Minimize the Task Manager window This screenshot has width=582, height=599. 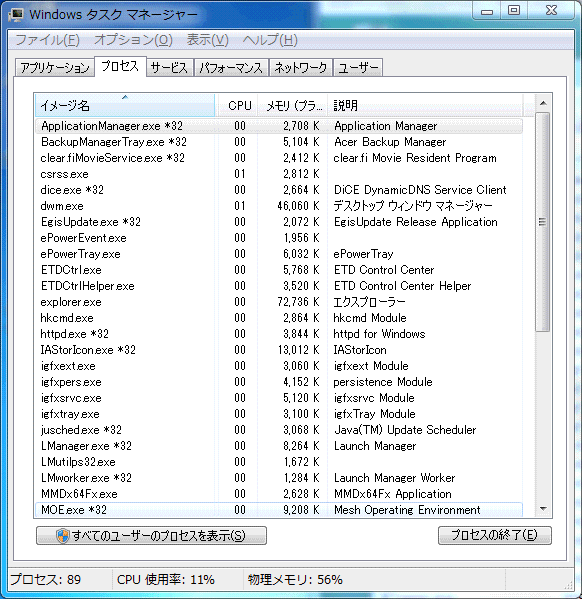[487, 11]
